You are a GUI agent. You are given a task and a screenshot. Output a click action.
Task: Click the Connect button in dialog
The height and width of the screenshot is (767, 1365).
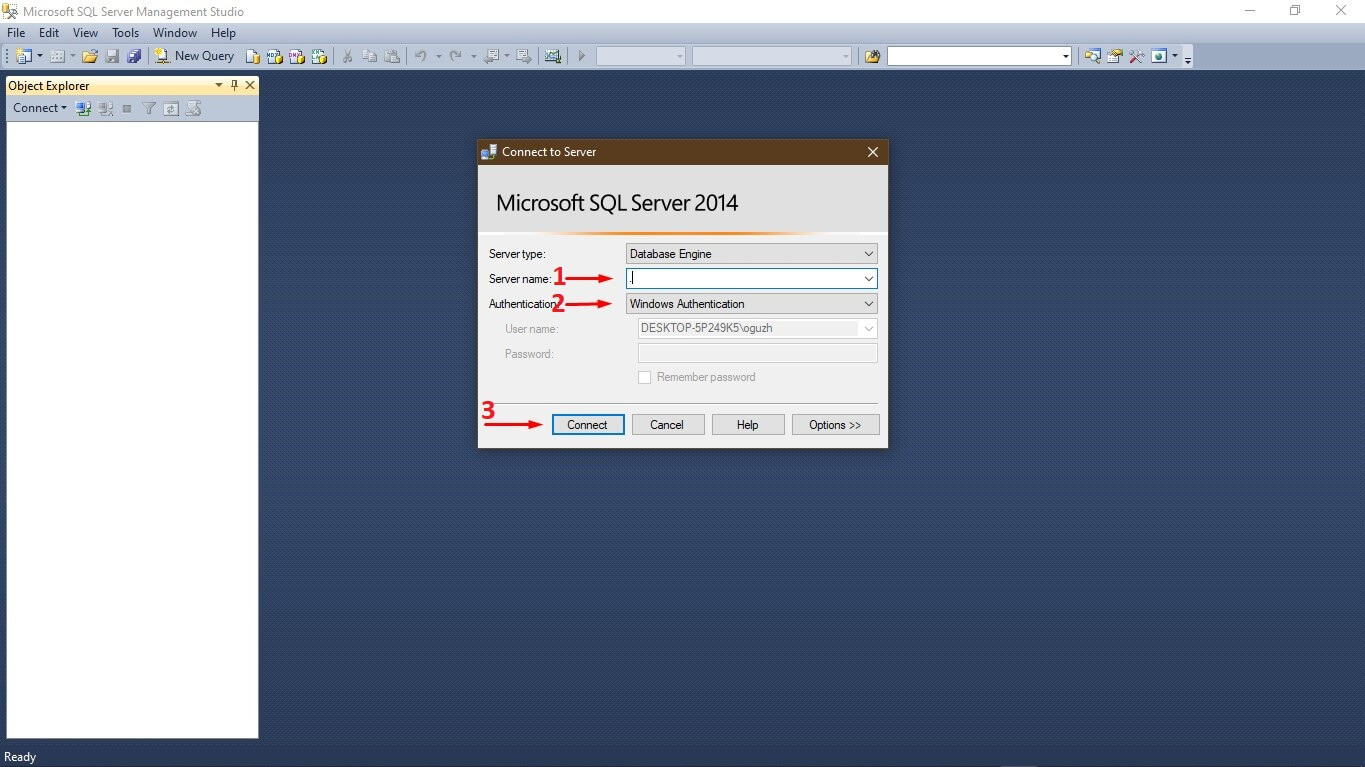coord(587,425)
